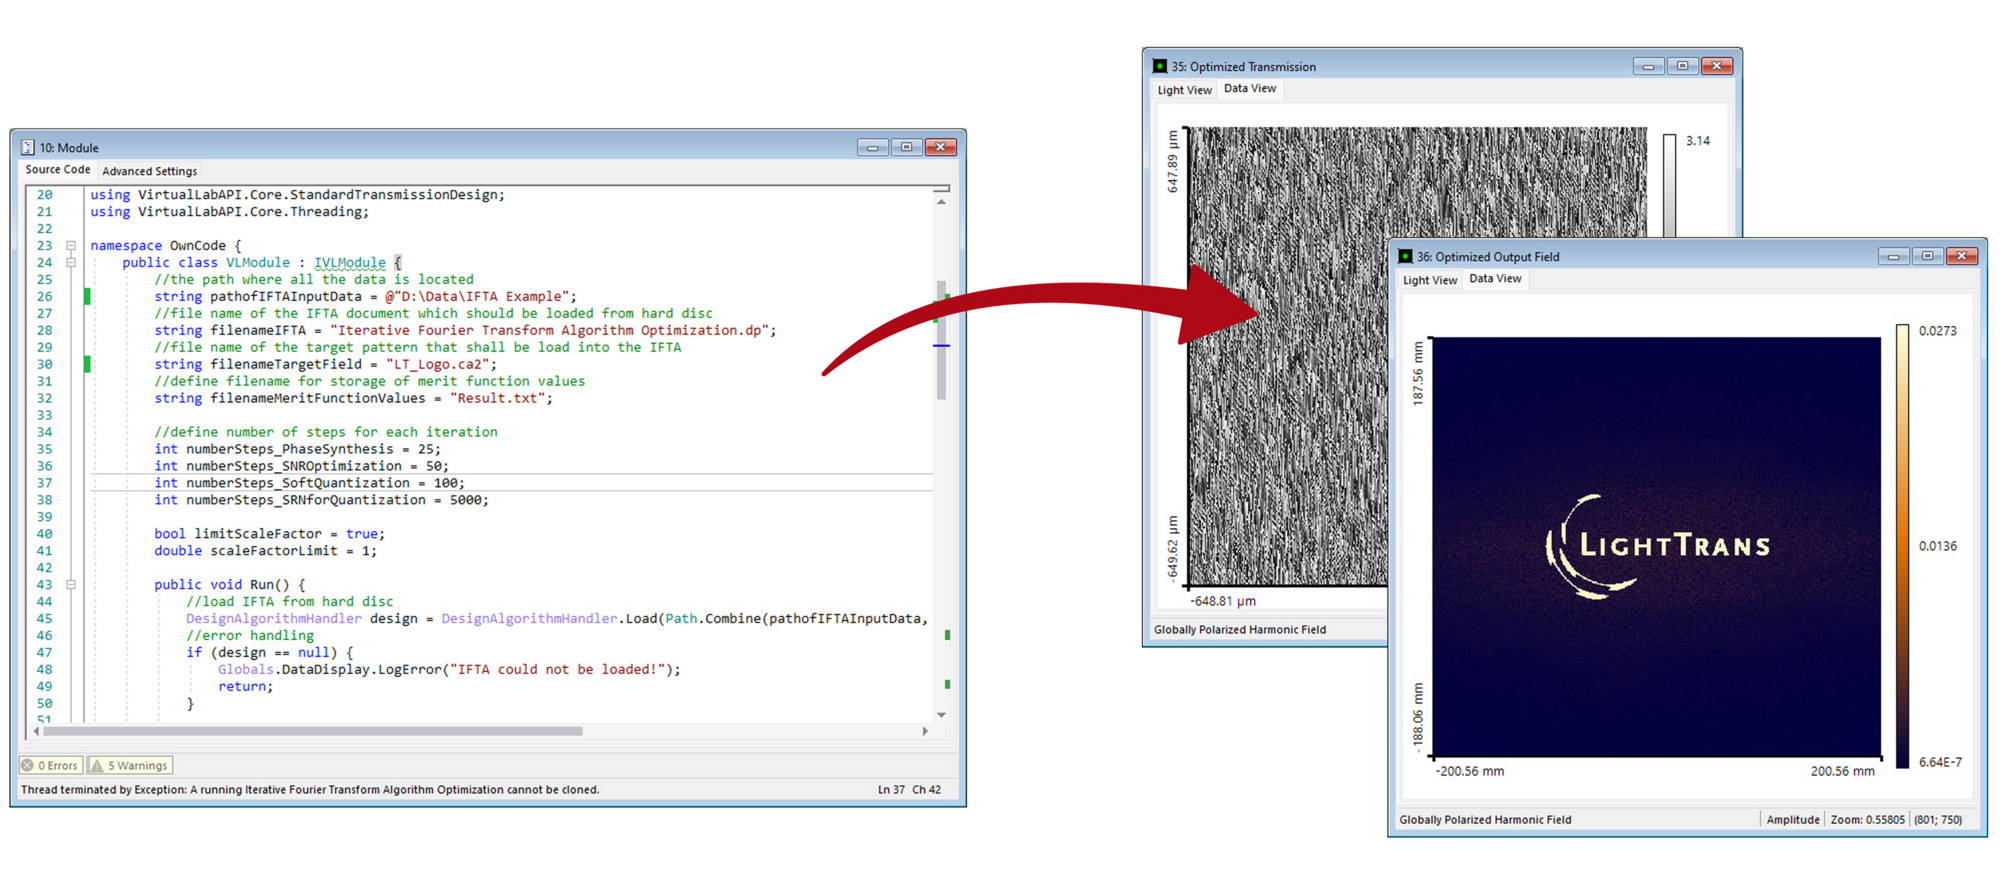Select Data View tab in Optimized Transmission window
Viewport: 2000px width, 885px height.
(x=1250, y=88)
